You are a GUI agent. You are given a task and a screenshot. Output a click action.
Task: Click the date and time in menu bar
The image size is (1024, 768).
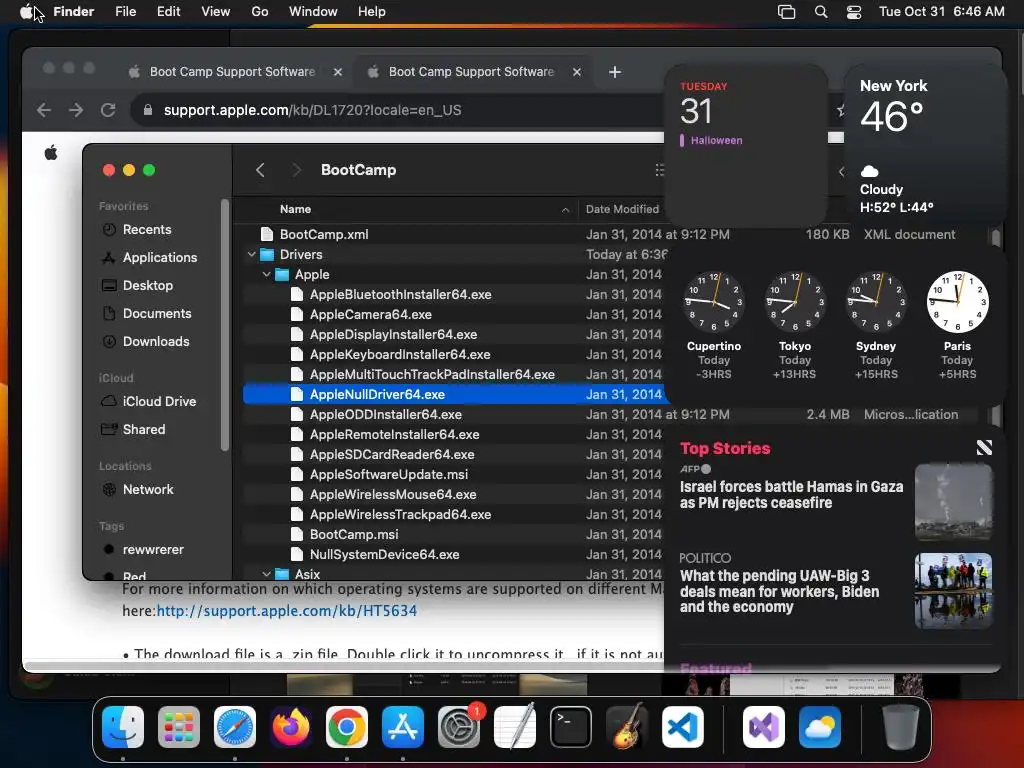point(941,12)
